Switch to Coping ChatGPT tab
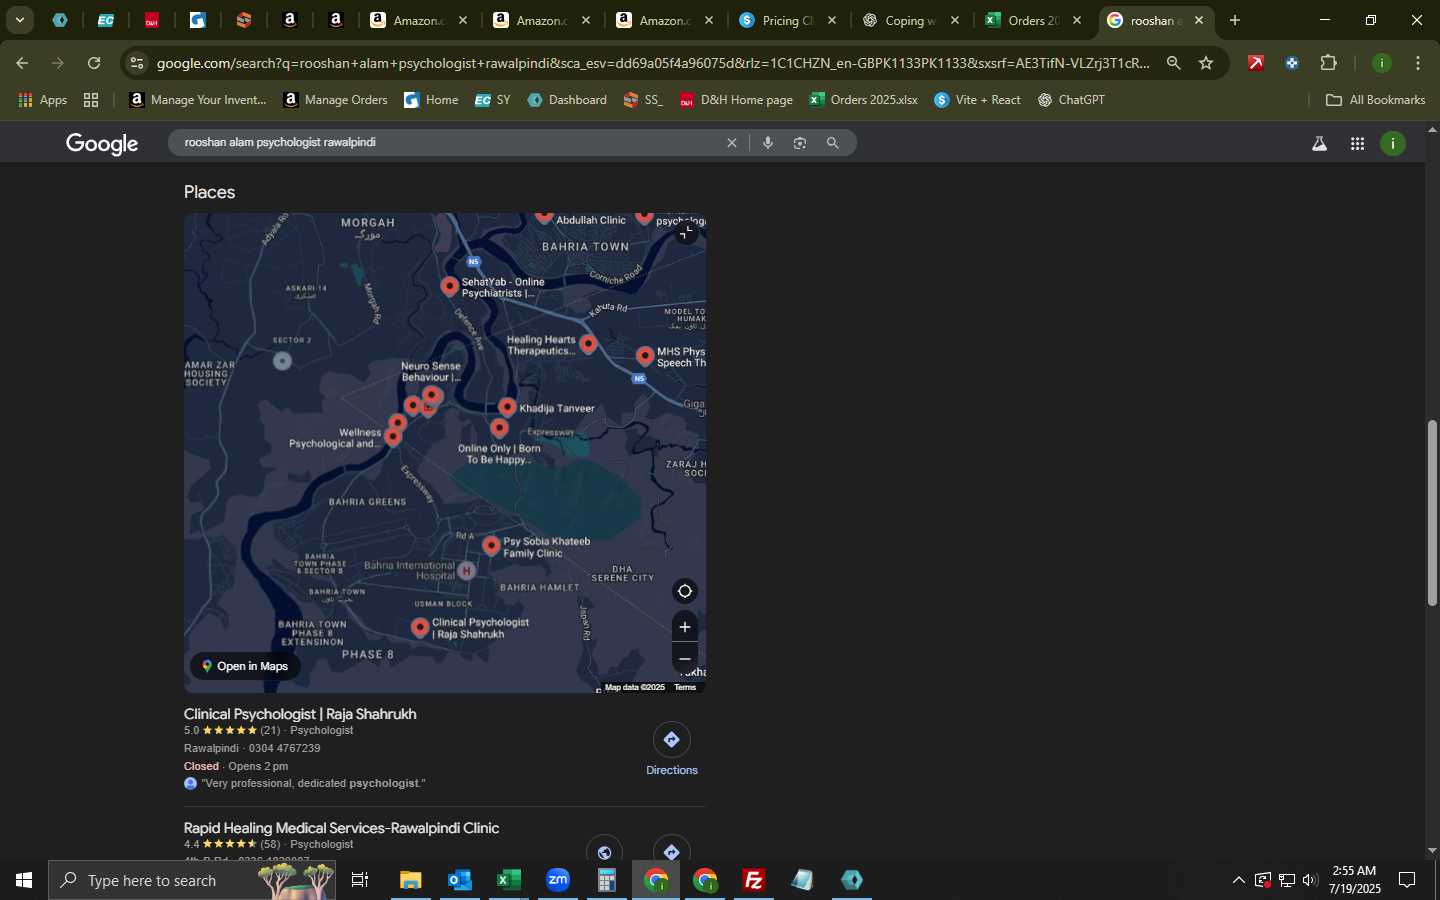 click(912, 20)
